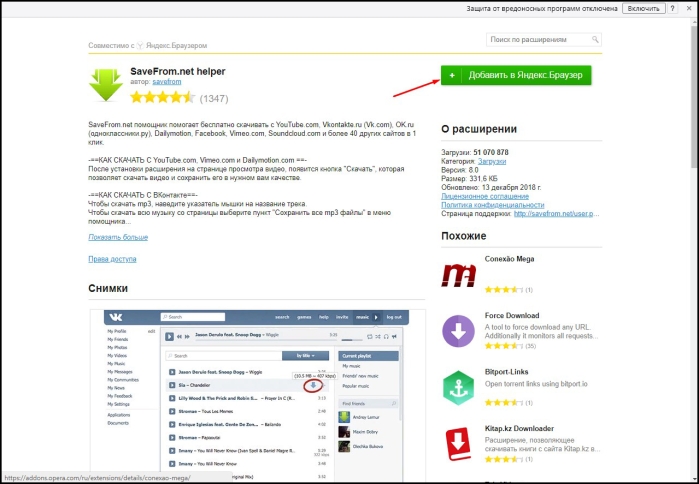Click the Kitap.kz Downloader red book icon
This screenshot has height=484, width=699.
point(458,444)
